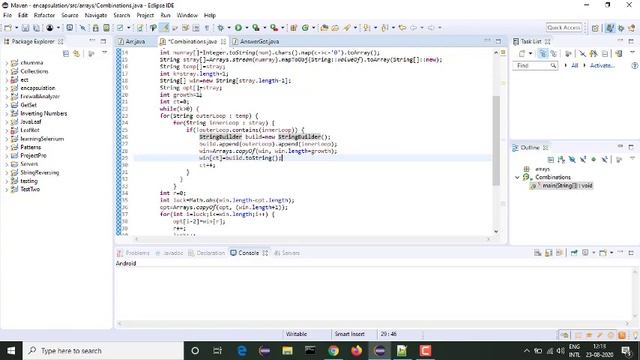Click the All filter in Task List

click(574, 65)
